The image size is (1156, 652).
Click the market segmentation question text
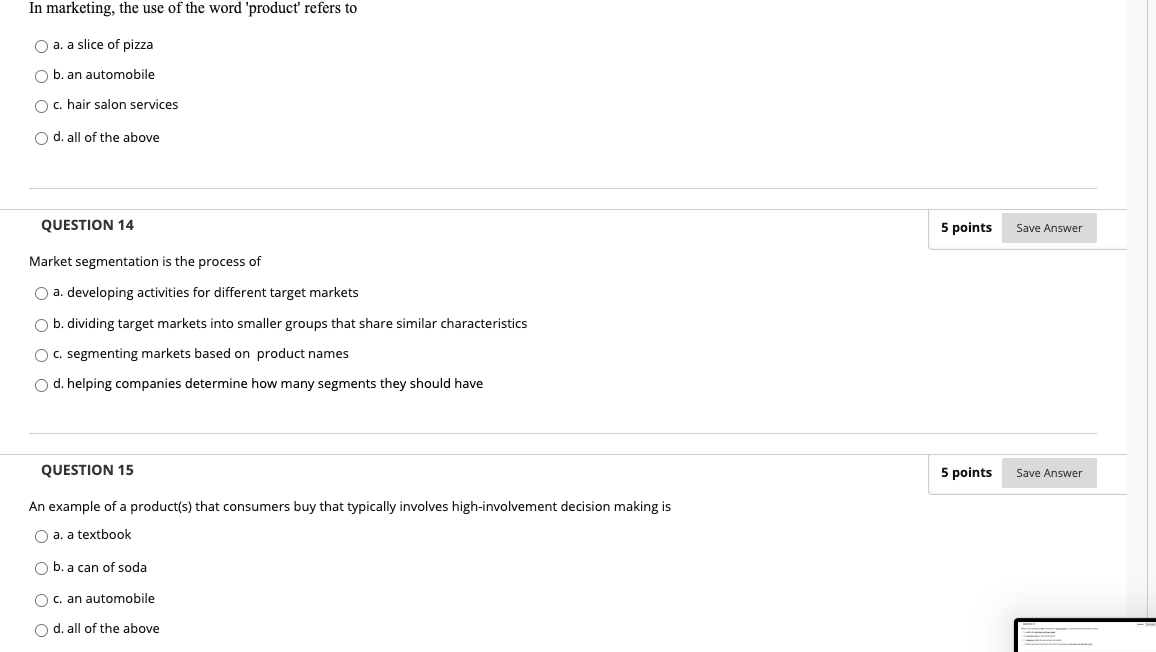point(145,261)
